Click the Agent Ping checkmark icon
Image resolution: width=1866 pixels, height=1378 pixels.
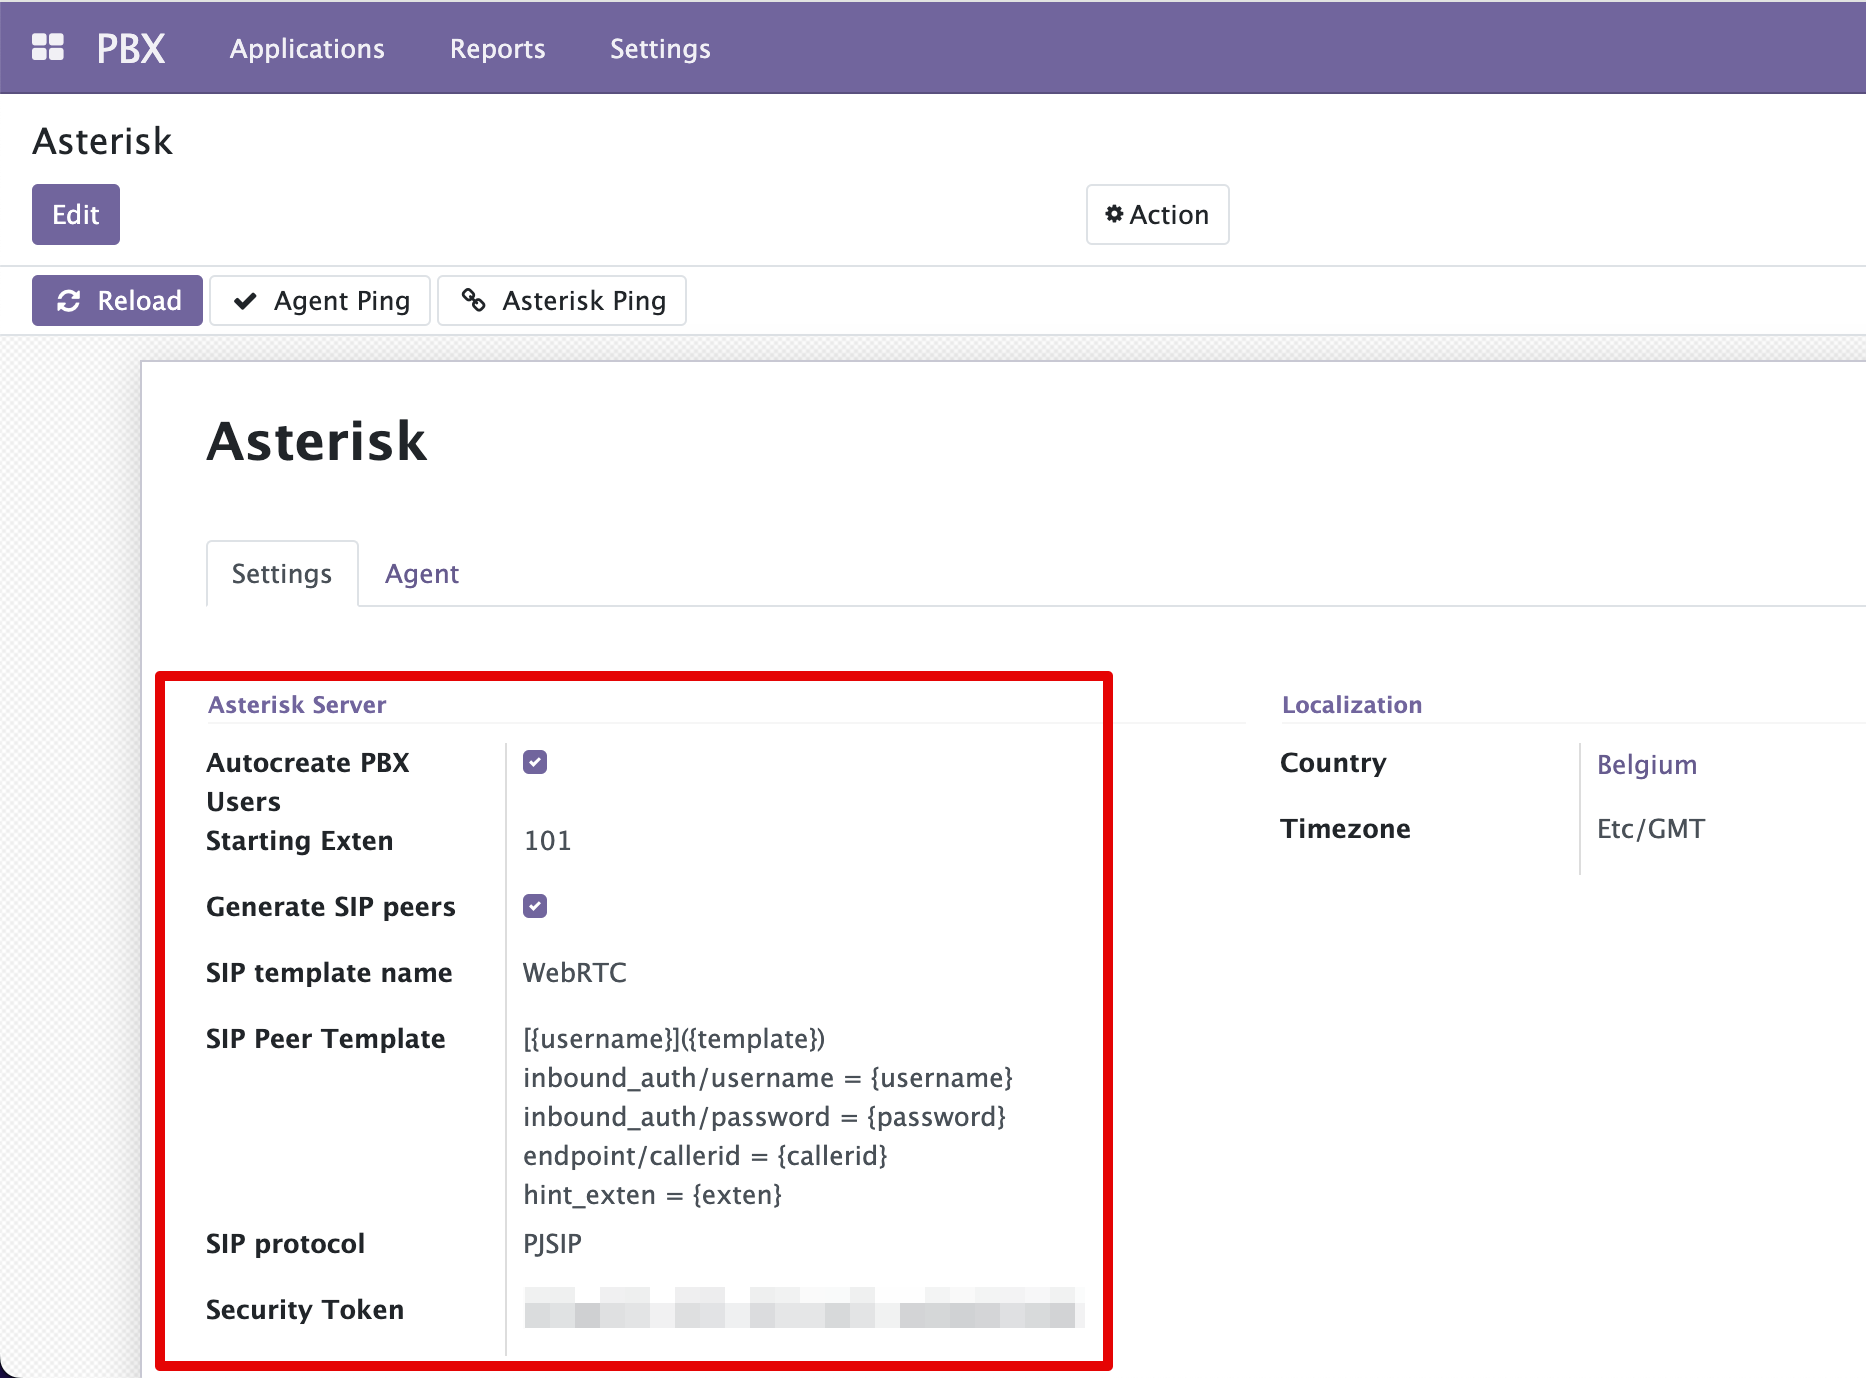(245, 301)
